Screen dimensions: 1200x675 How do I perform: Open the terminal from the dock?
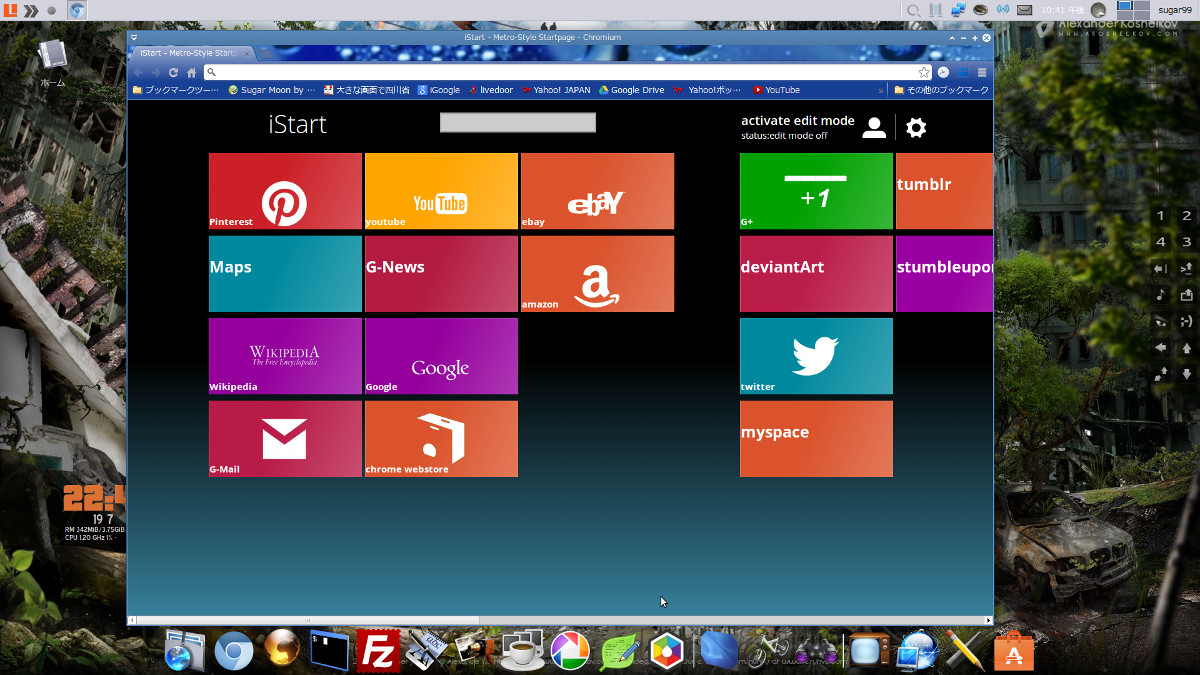pos(330,650)
